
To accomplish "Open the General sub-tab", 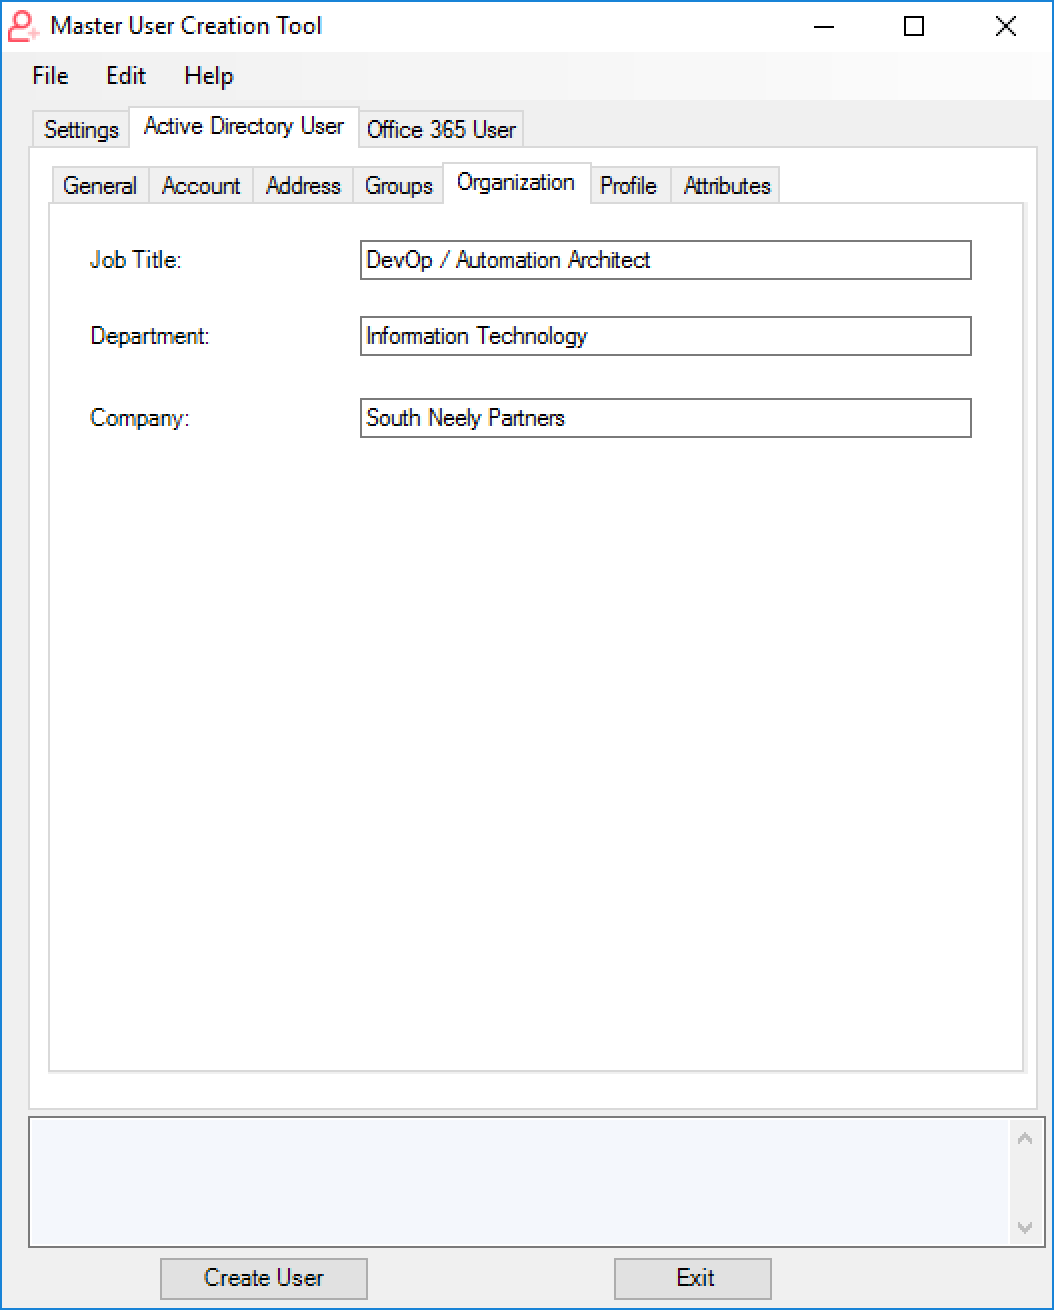I will [x=100, y=186].
